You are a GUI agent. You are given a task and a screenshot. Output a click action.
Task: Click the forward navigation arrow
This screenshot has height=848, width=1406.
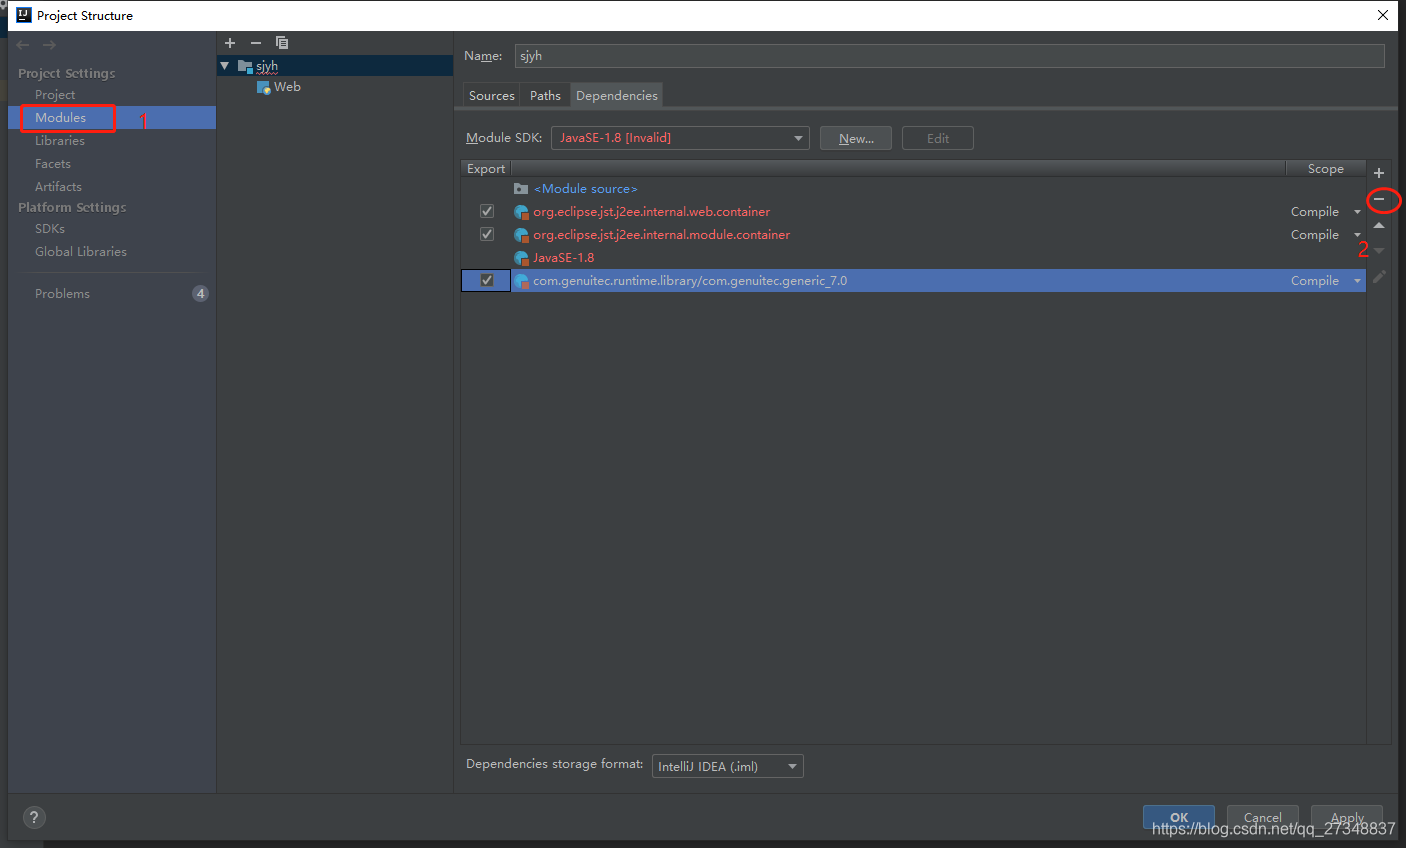[49, 45]
